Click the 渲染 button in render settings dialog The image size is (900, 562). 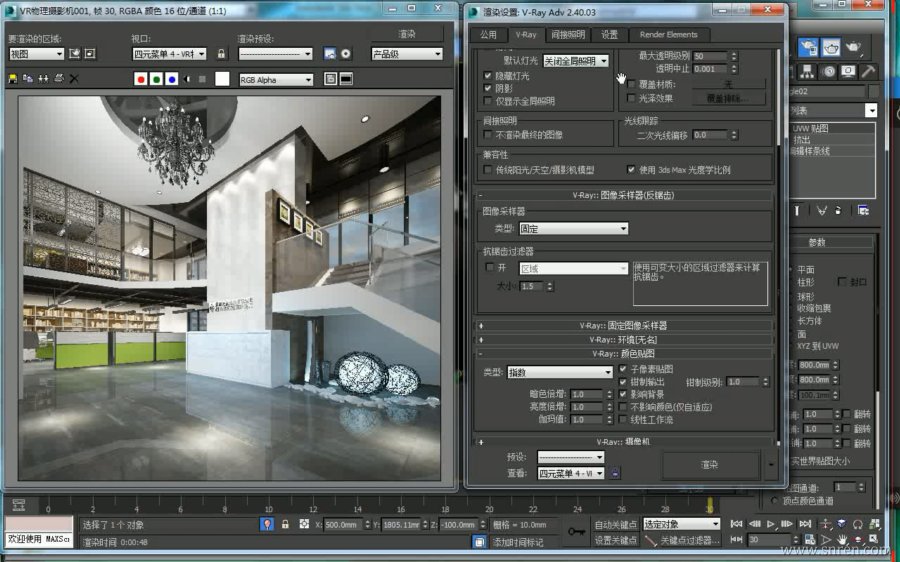(709, 465)
